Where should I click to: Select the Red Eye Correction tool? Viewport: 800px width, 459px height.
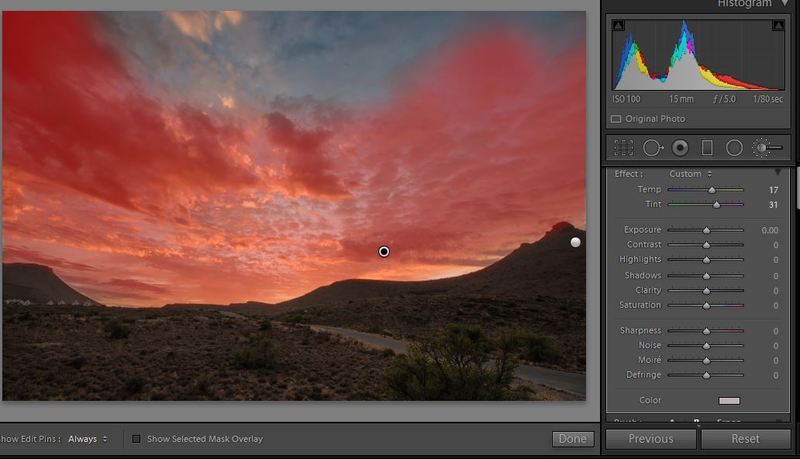point(680,148)
